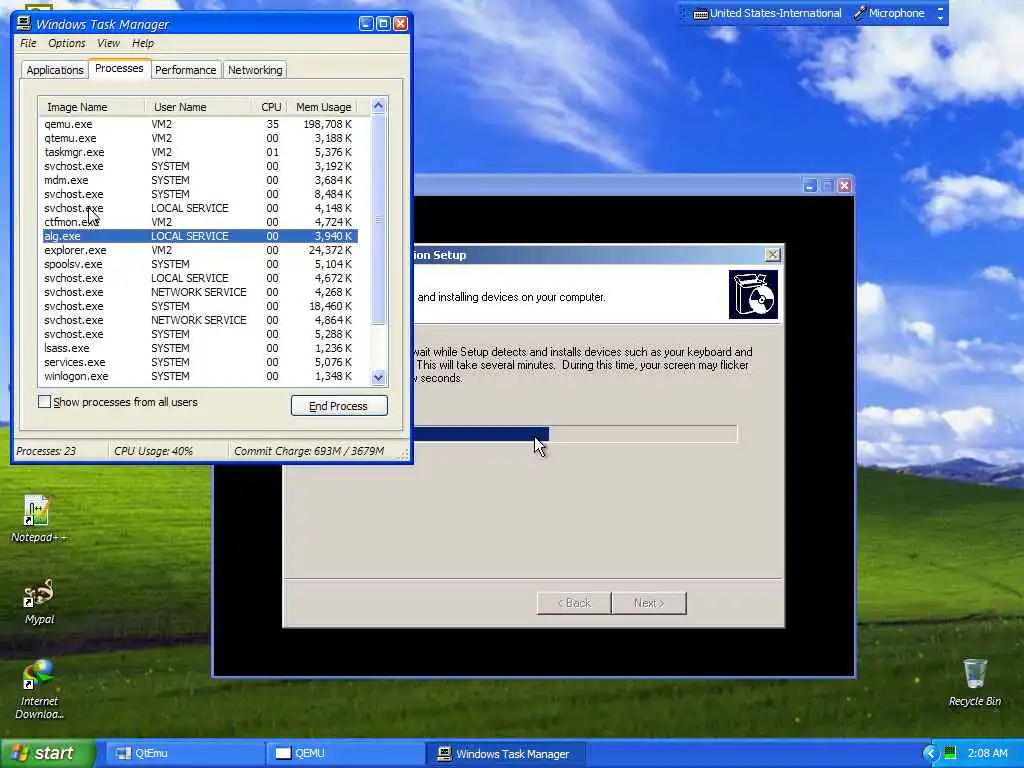Click the CD setup icon in QEMU

click(753, 295)
